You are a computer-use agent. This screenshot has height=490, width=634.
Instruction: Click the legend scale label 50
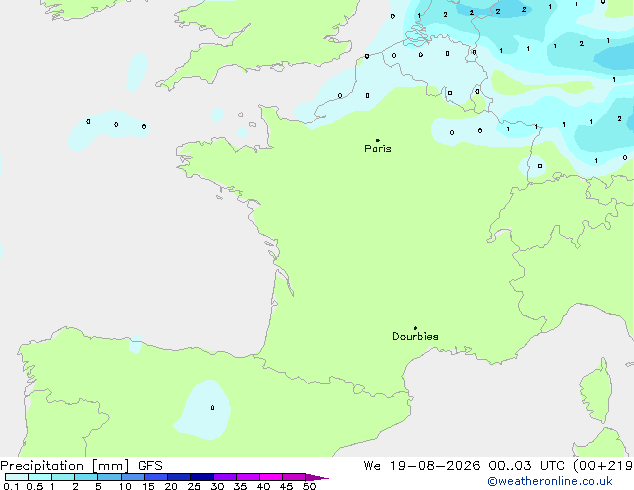pos(309,486)
